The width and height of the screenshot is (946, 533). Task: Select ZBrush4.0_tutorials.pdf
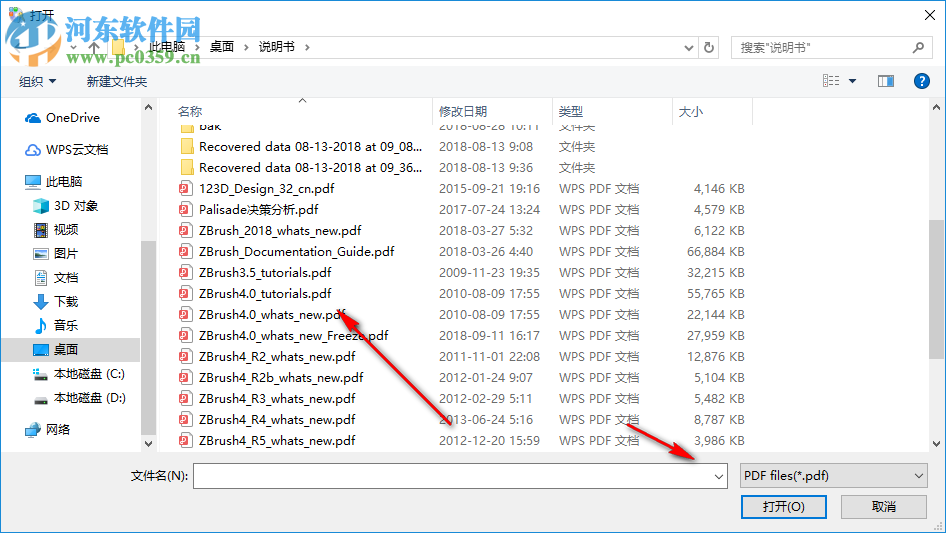click(265, 294)
